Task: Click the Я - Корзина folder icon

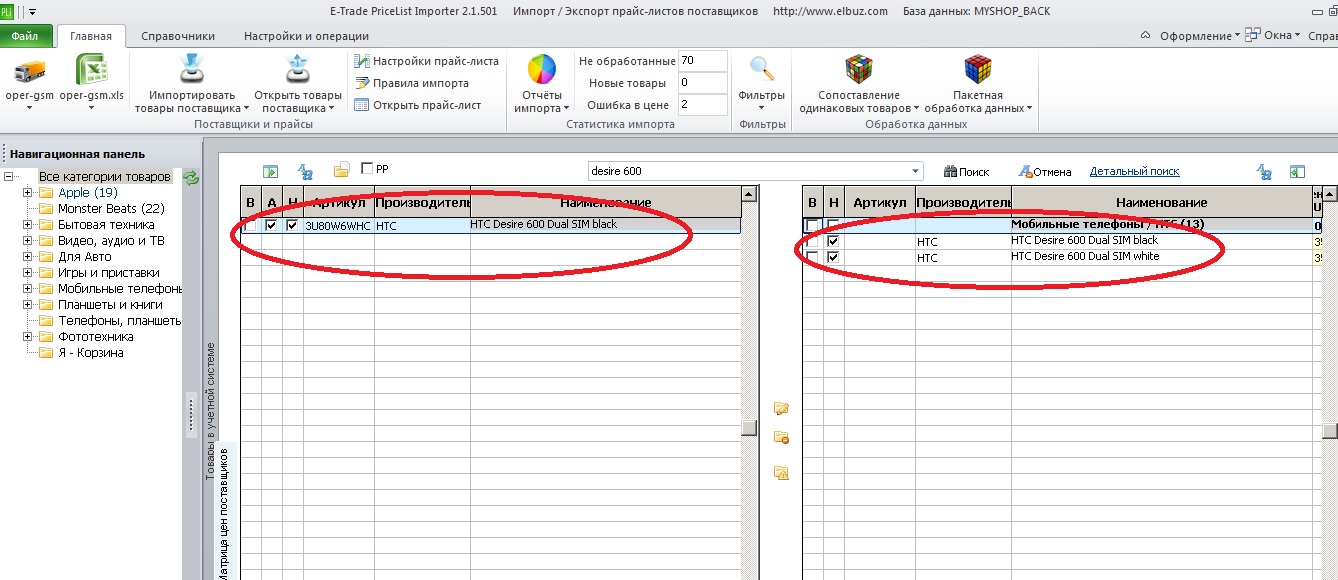Action: click(x=46, y=353)
